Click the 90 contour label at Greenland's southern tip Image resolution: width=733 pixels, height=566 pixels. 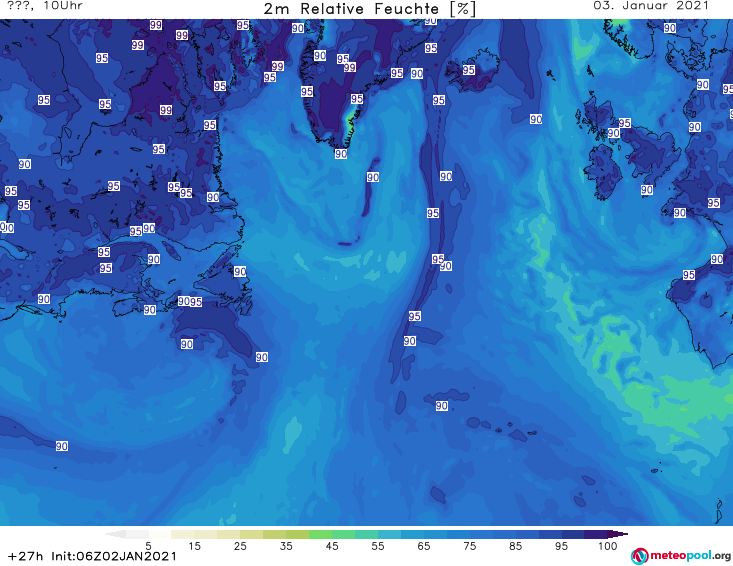[341, 154]
